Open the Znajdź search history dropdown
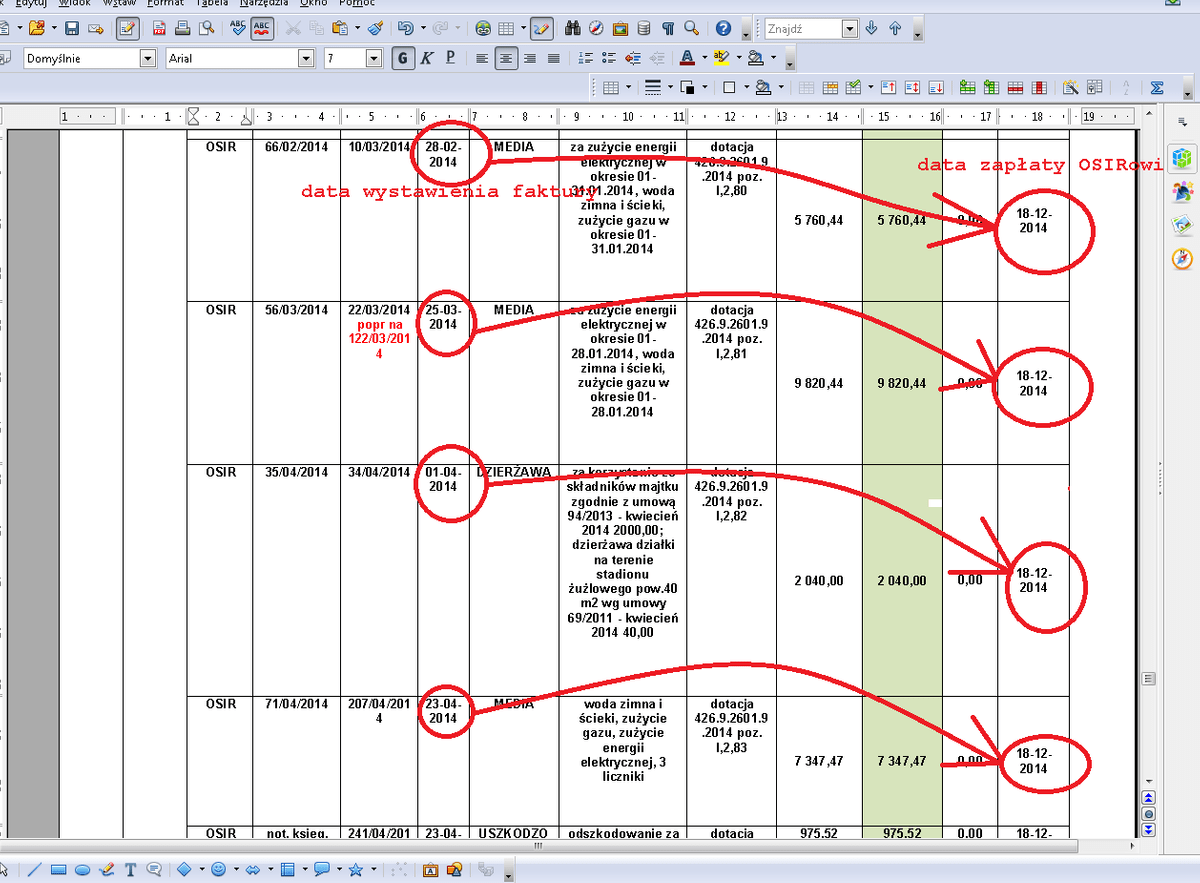Screen dimensions: 1200x883 click(x=849, y=28)
